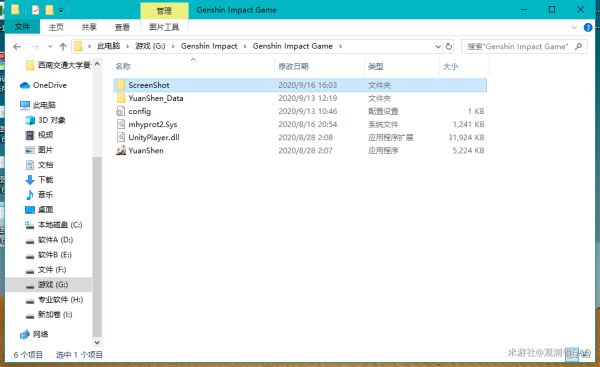Click the 图片 pictures icon
The width and height of the screenshot is (600, 367).
tap(30, 150)
